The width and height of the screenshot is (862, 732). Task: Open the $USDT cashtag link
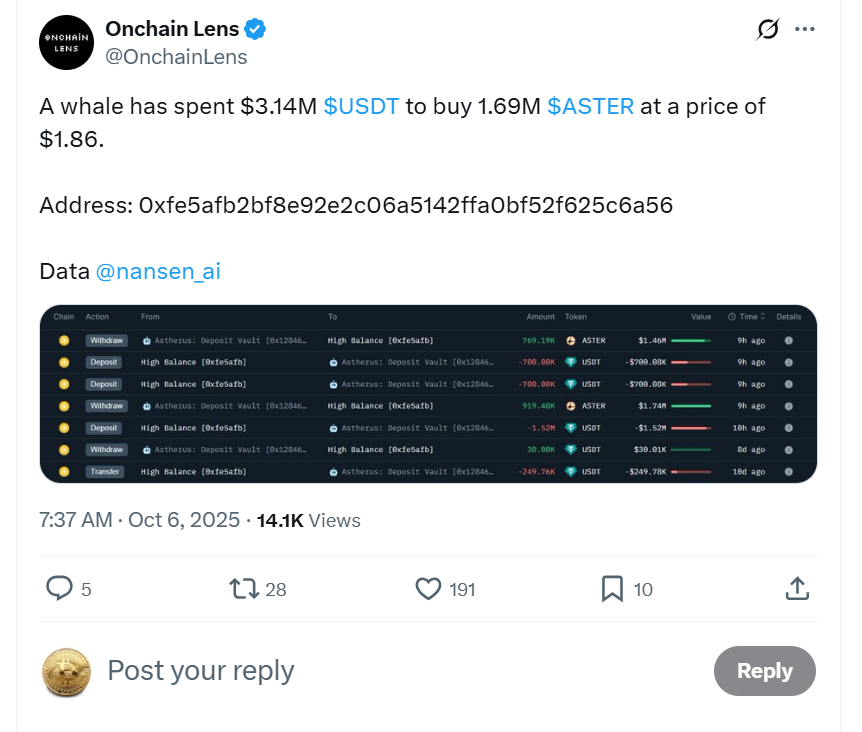[x=361, y=106]
